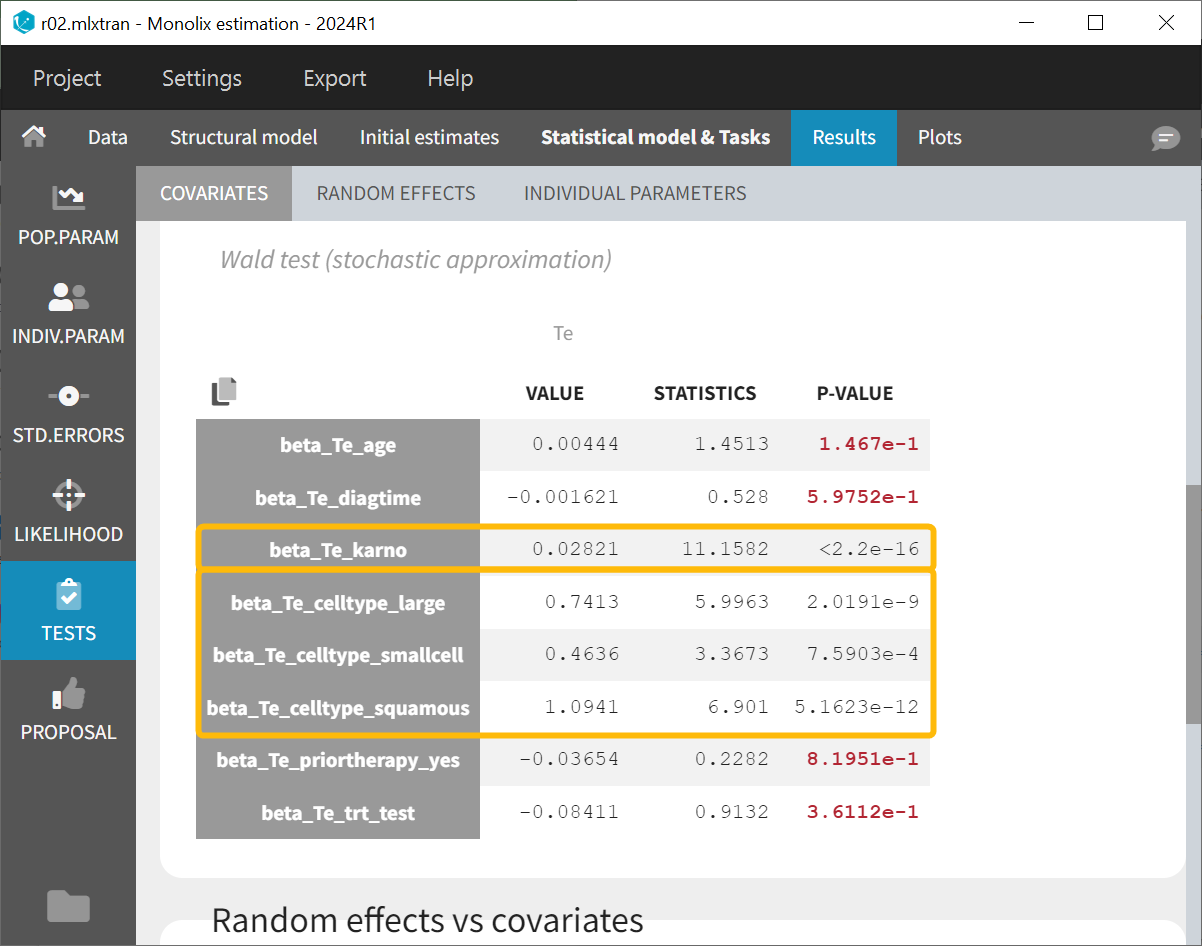Switch to Statistical model & Tasks tab

point(655,137)
